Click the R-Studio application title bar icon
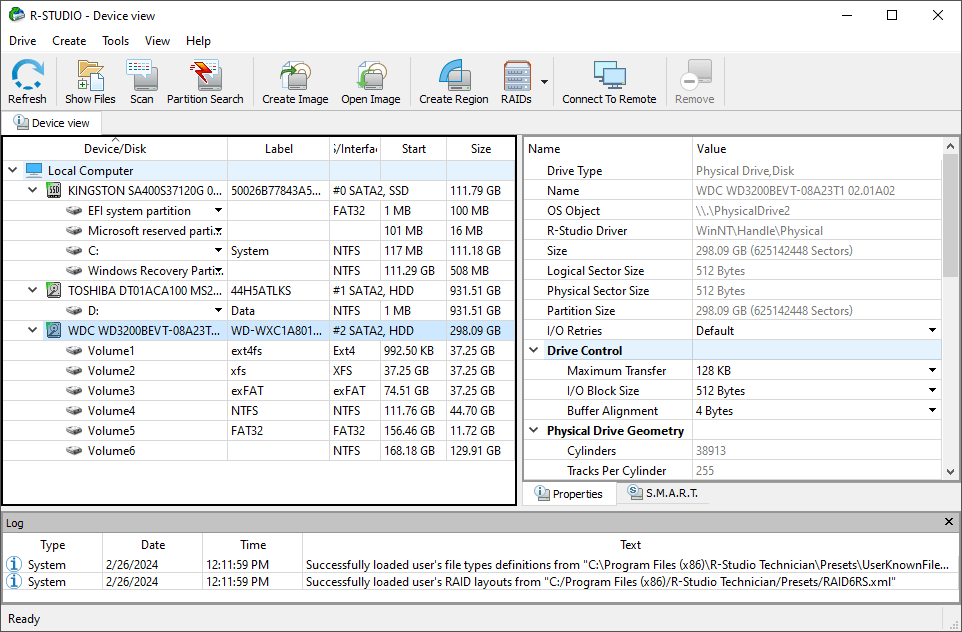 (17, 15)
